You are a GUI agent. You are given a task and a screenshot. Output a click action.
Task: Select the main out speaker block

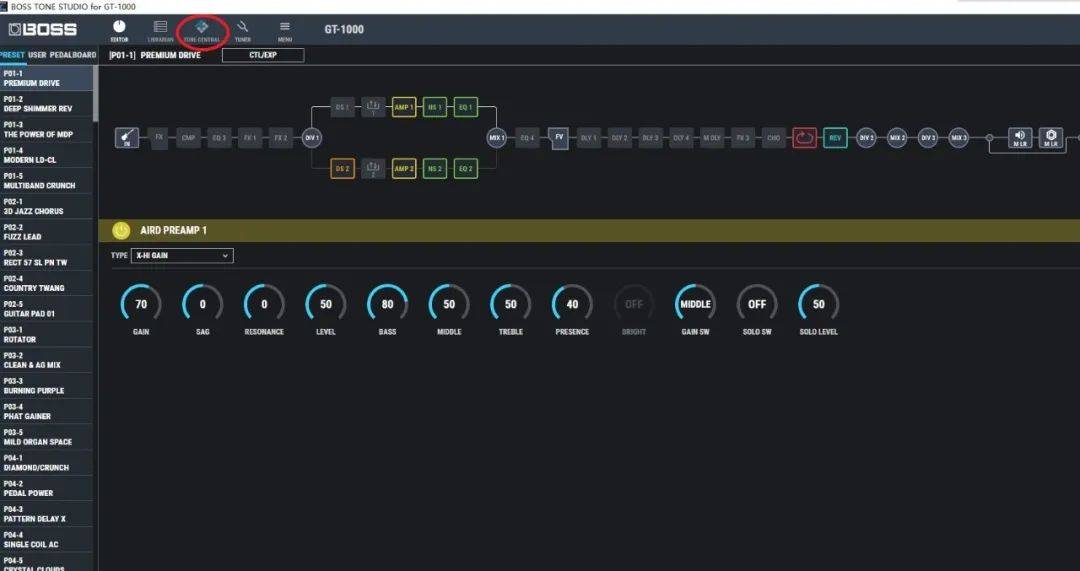coord(1020,138)
